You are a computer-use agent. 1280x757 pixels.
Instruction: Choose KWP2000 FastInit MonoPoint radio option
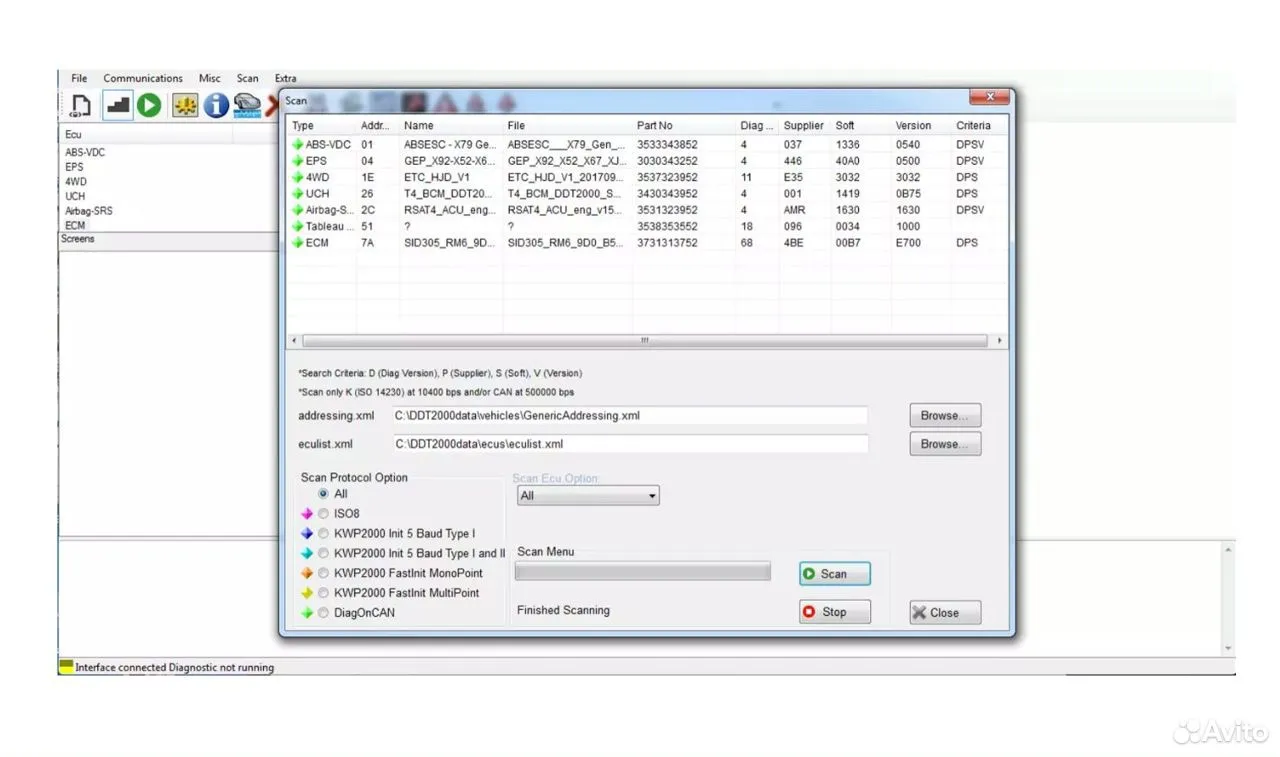[x=323, y=573]
